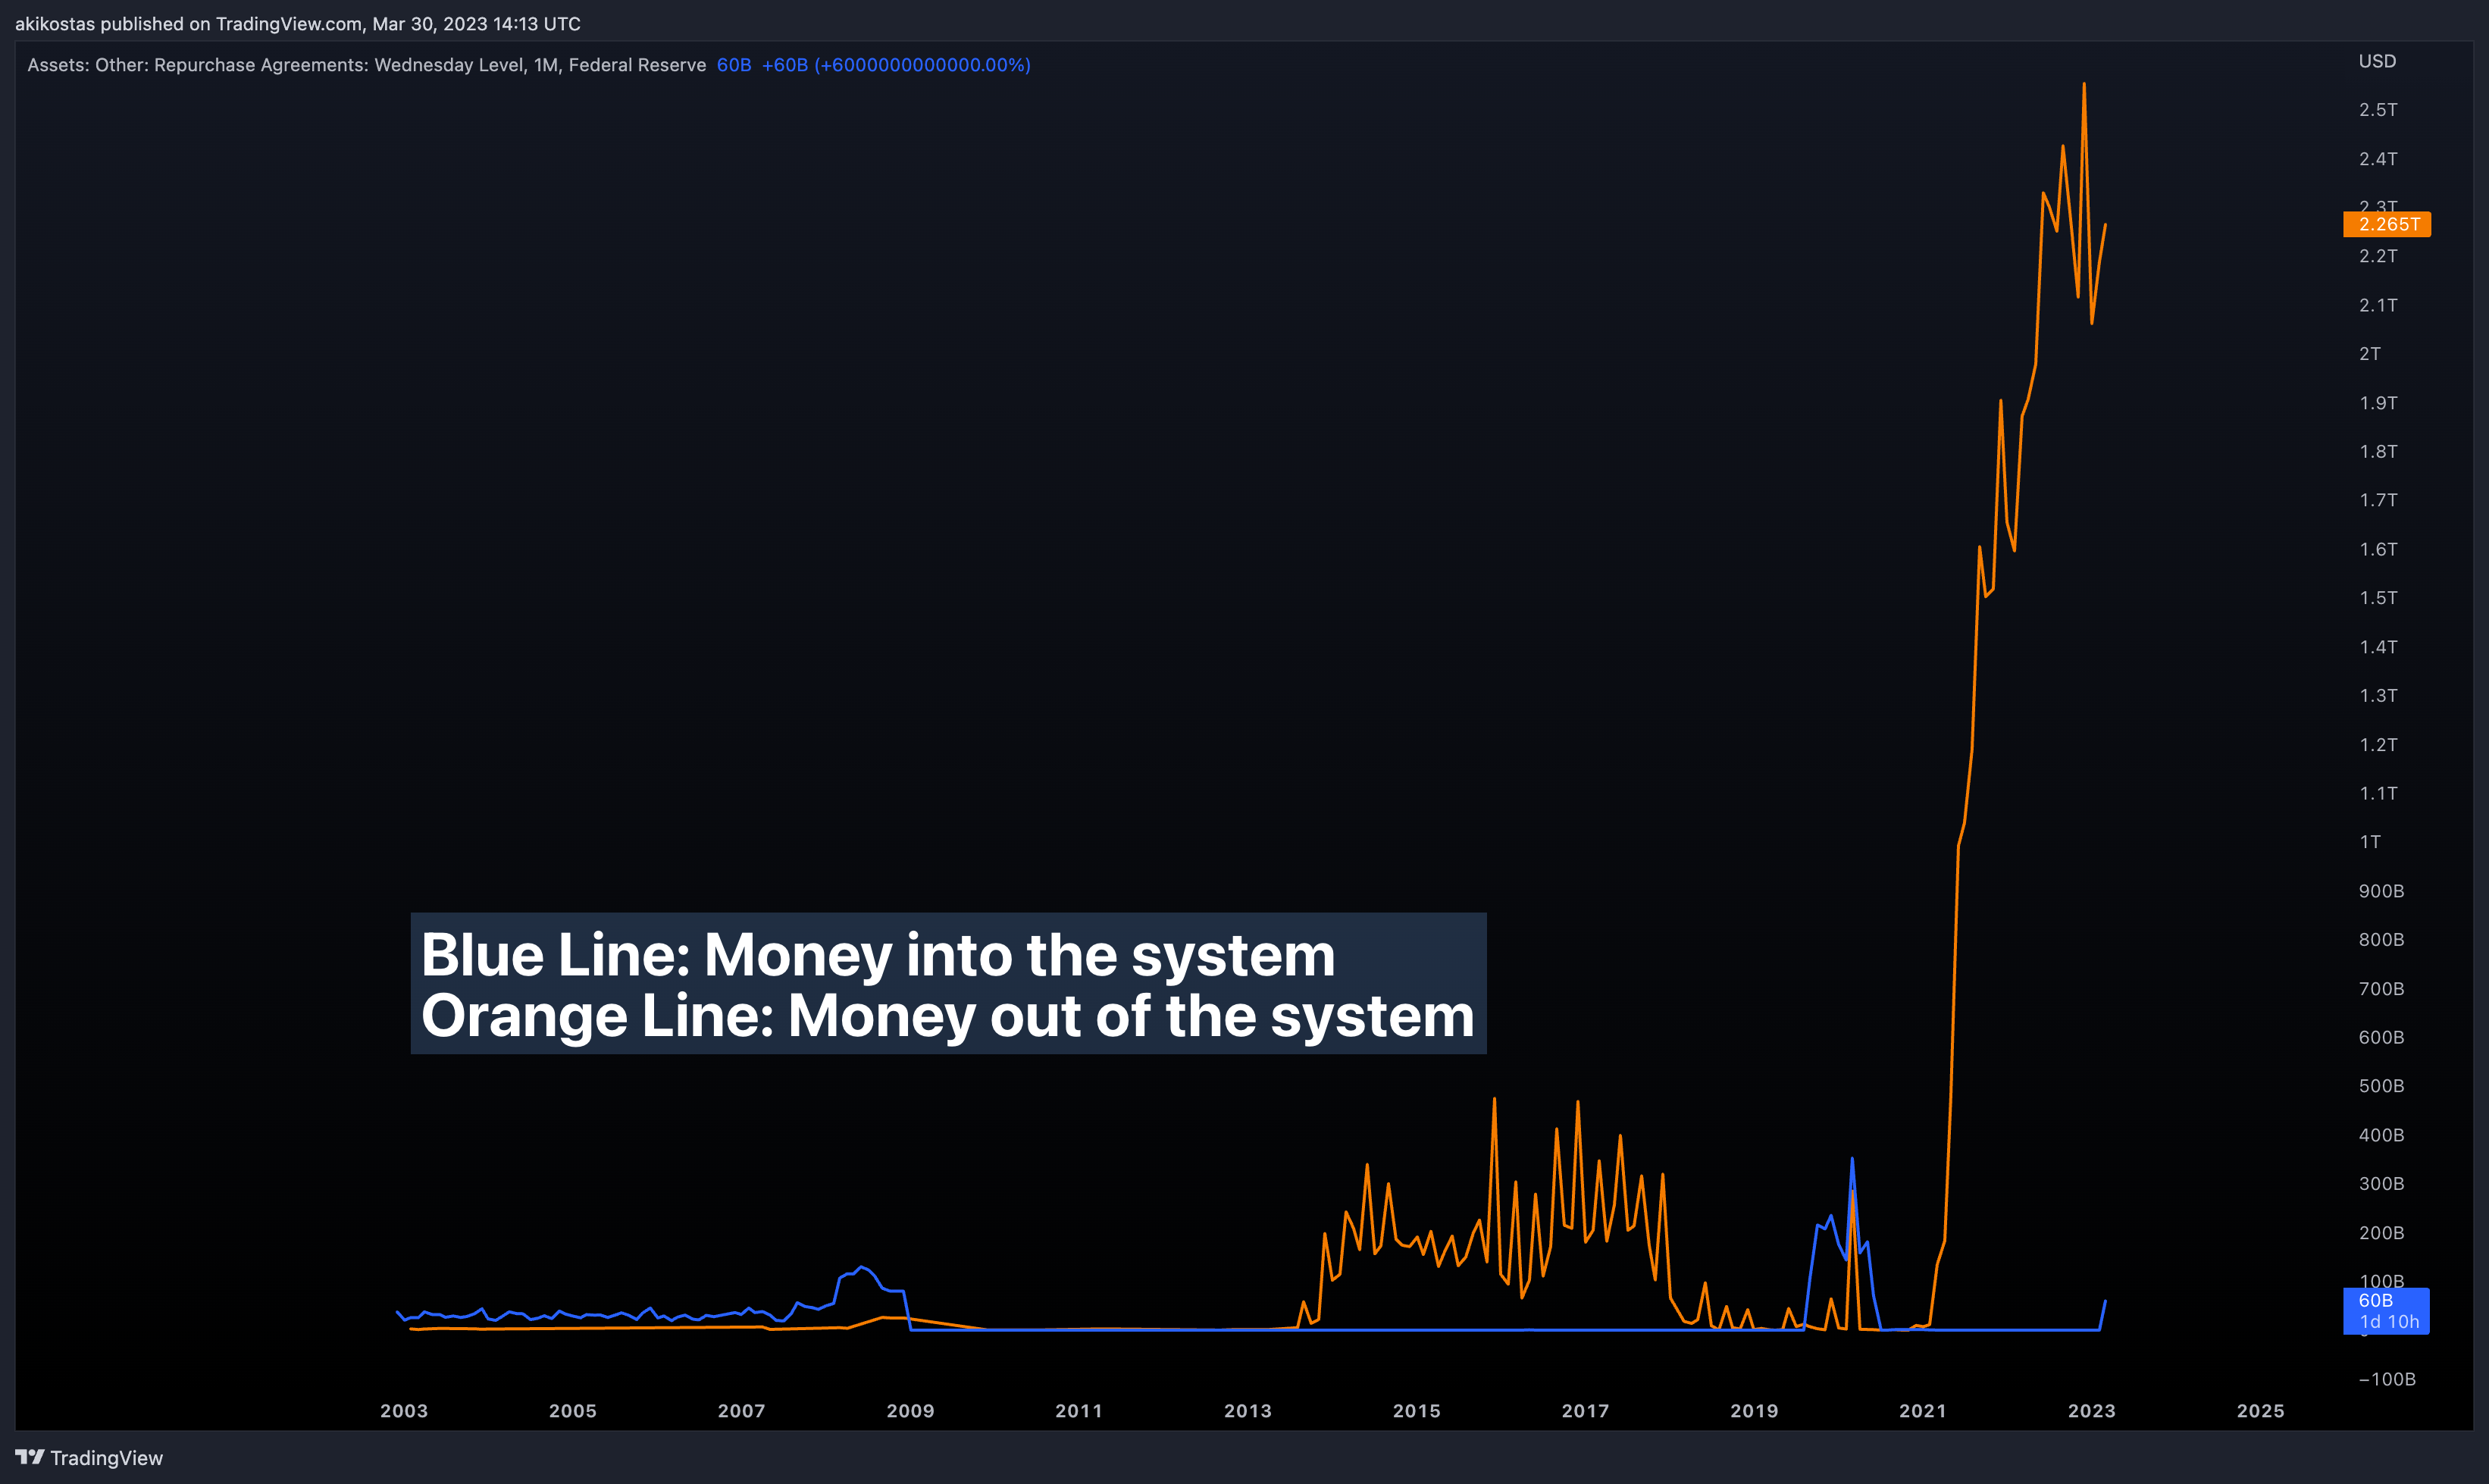The width and height of the screenshot is (2489, 1484).
Task: Click the 1d 10h countdown label
Action: (2389, 1322)
